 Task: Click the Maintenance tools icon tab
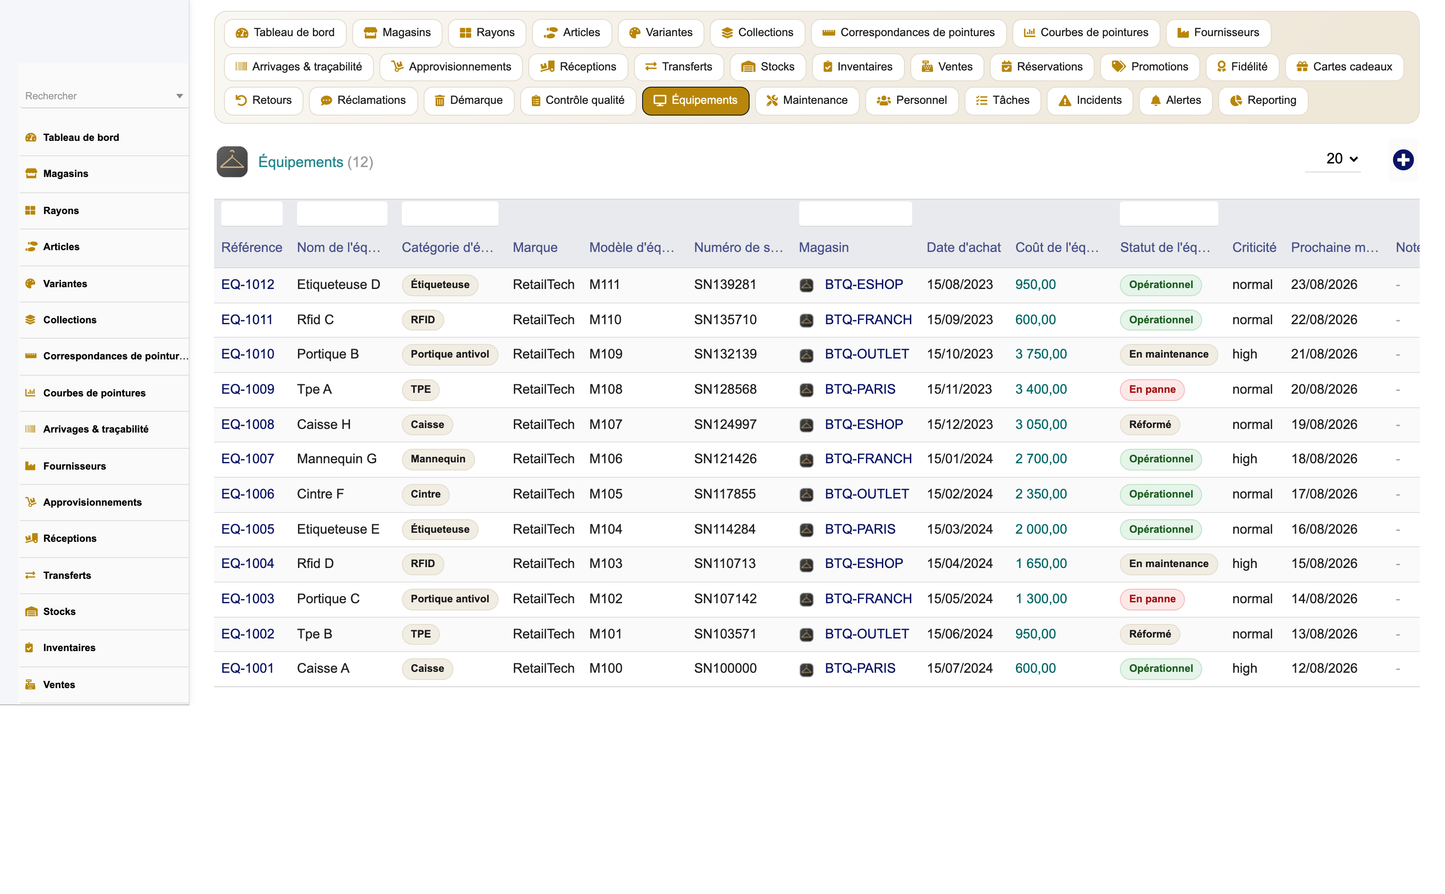coord(772,101)
